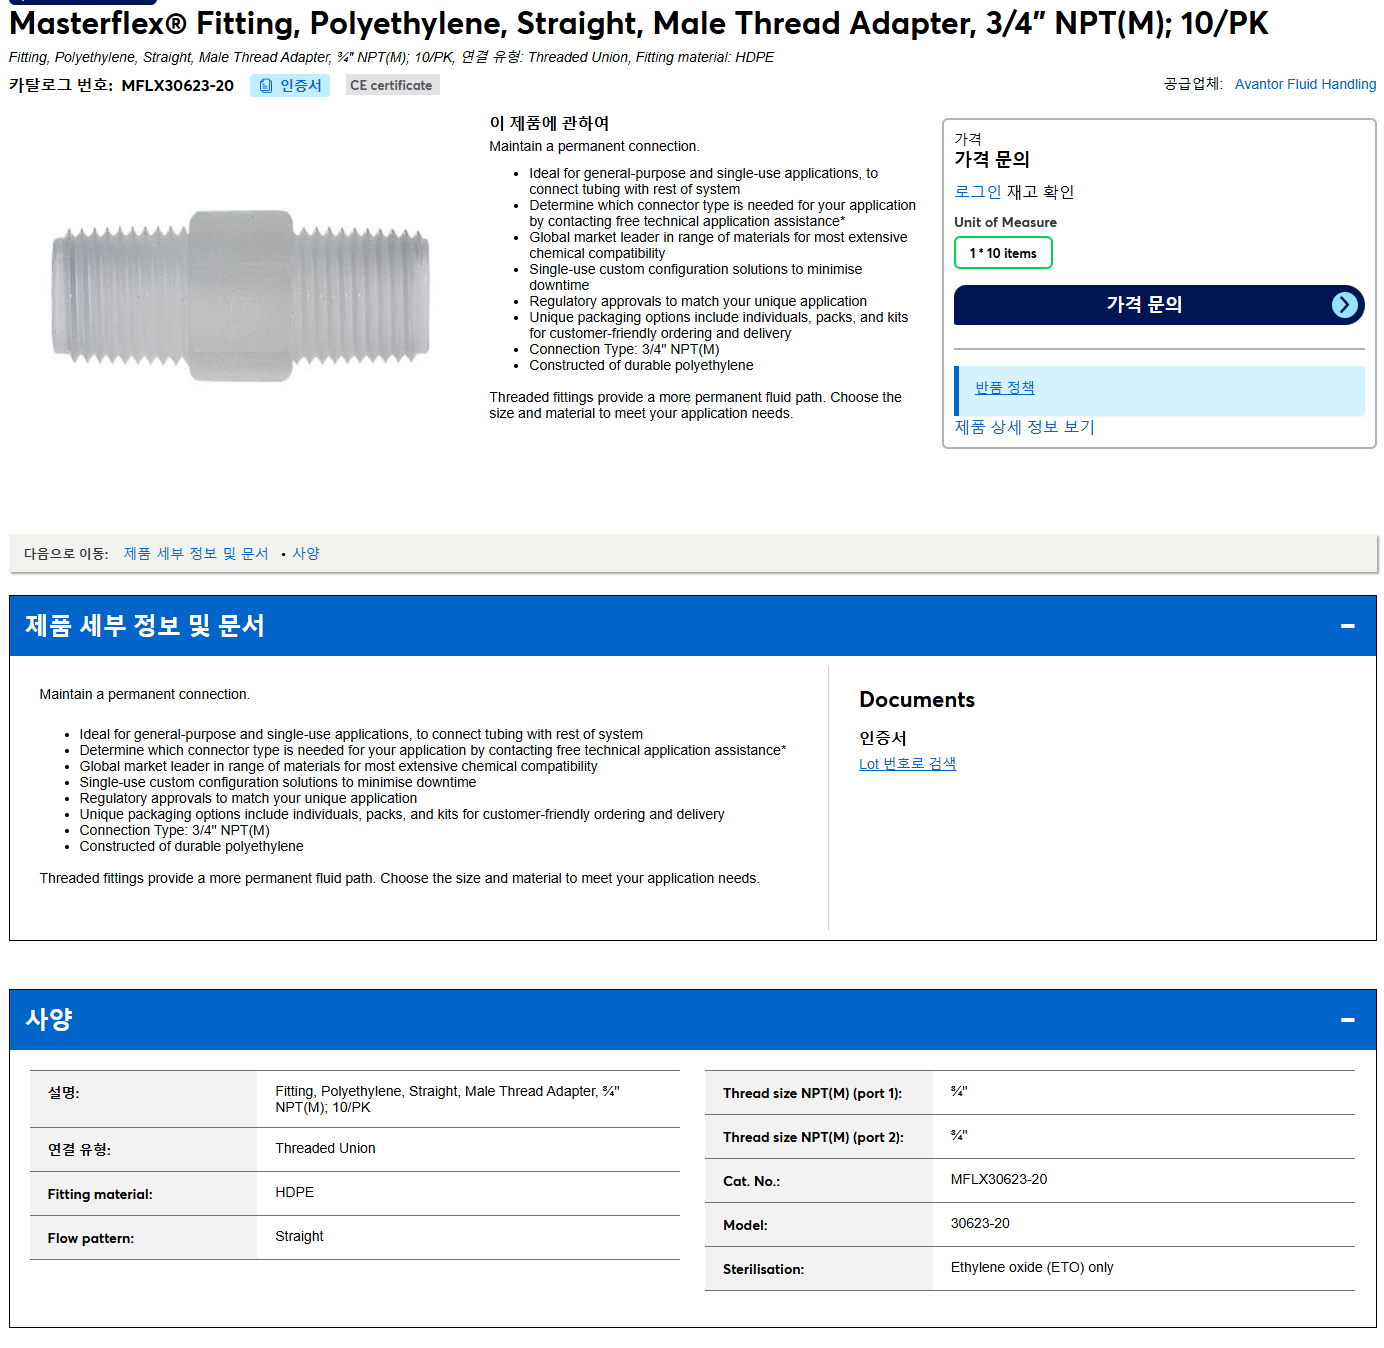Click the Thread size NPT(M) (port 2) label
The height and width of the screenshot is (1348, 1384).
(x=813, y=1137)
